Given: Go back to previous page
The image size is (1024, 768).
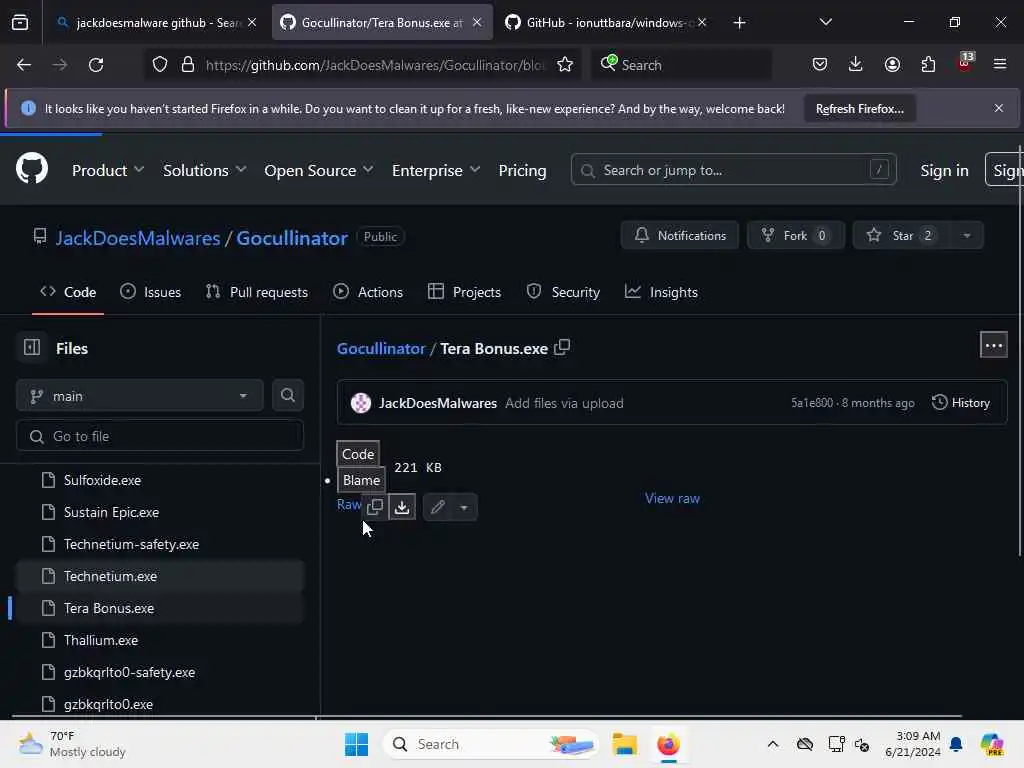Looking at the screenshot, I should click(x=24, y=65).
